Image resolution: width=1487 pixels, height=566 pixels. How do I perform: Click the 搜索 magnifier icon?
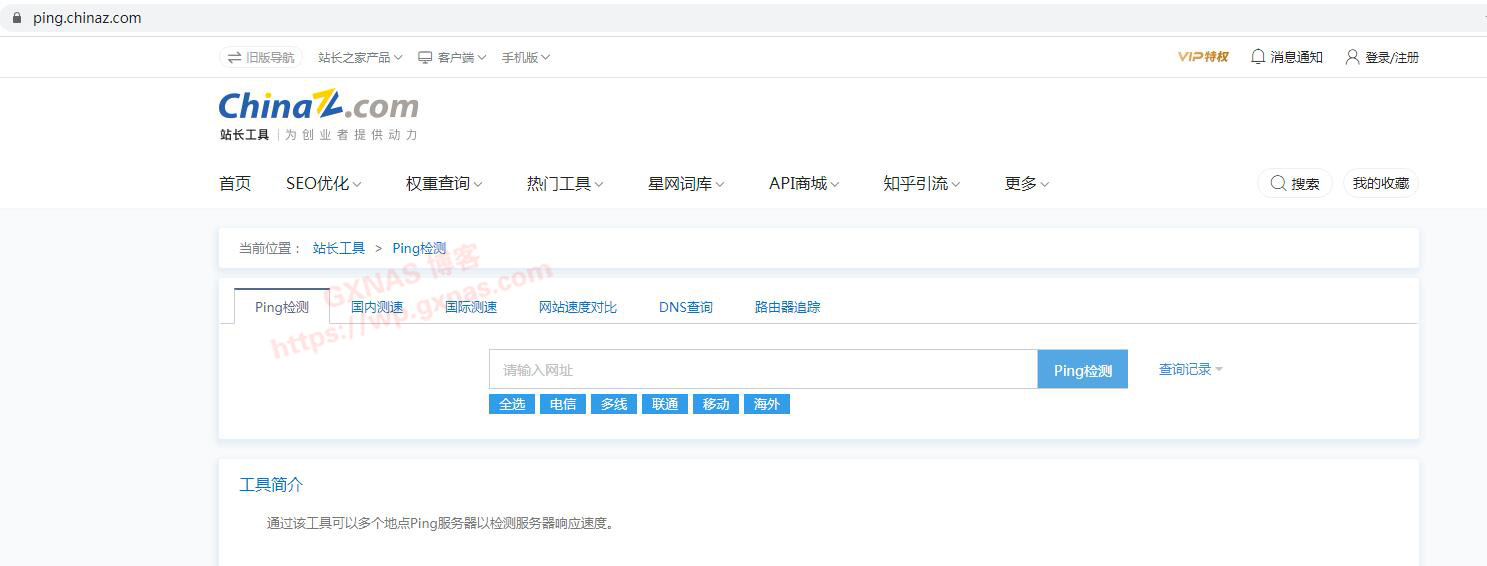click(1278, 183)
